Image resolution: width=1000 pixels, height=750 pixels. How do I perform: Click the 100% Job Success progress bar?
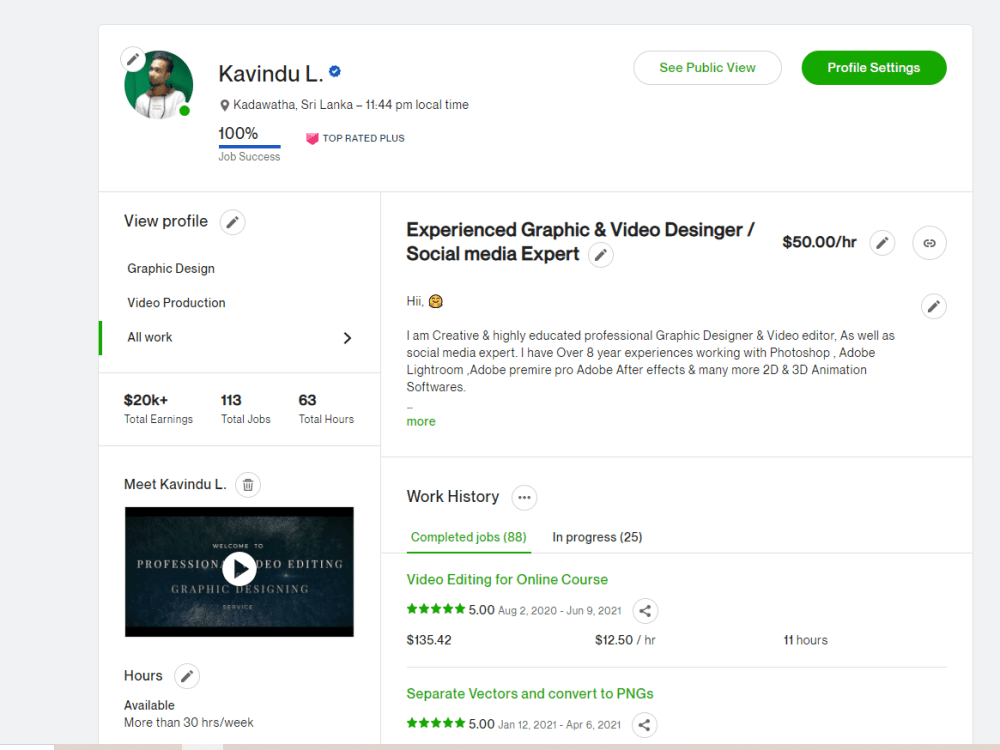249,146
